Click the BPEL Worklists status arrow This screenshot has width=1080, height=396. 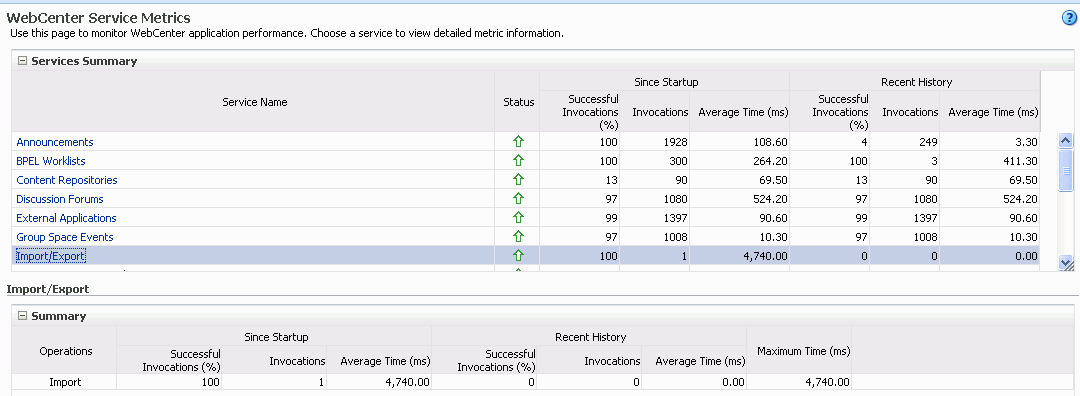tap(518, 160)
